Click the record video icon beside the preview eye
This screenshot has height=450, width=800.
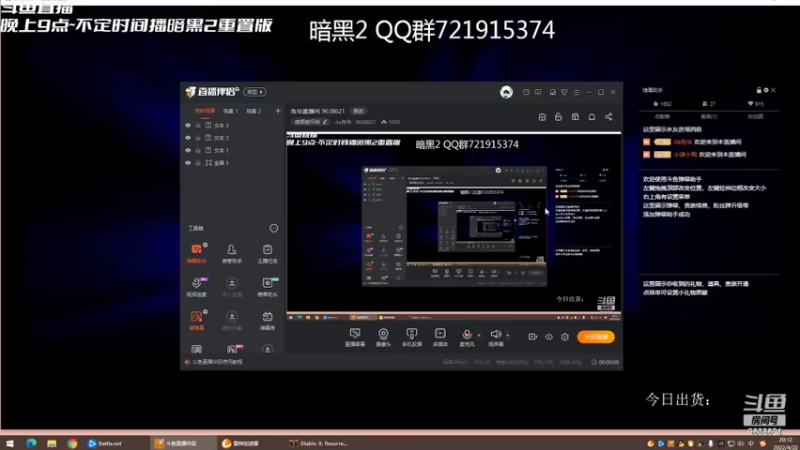532,337
